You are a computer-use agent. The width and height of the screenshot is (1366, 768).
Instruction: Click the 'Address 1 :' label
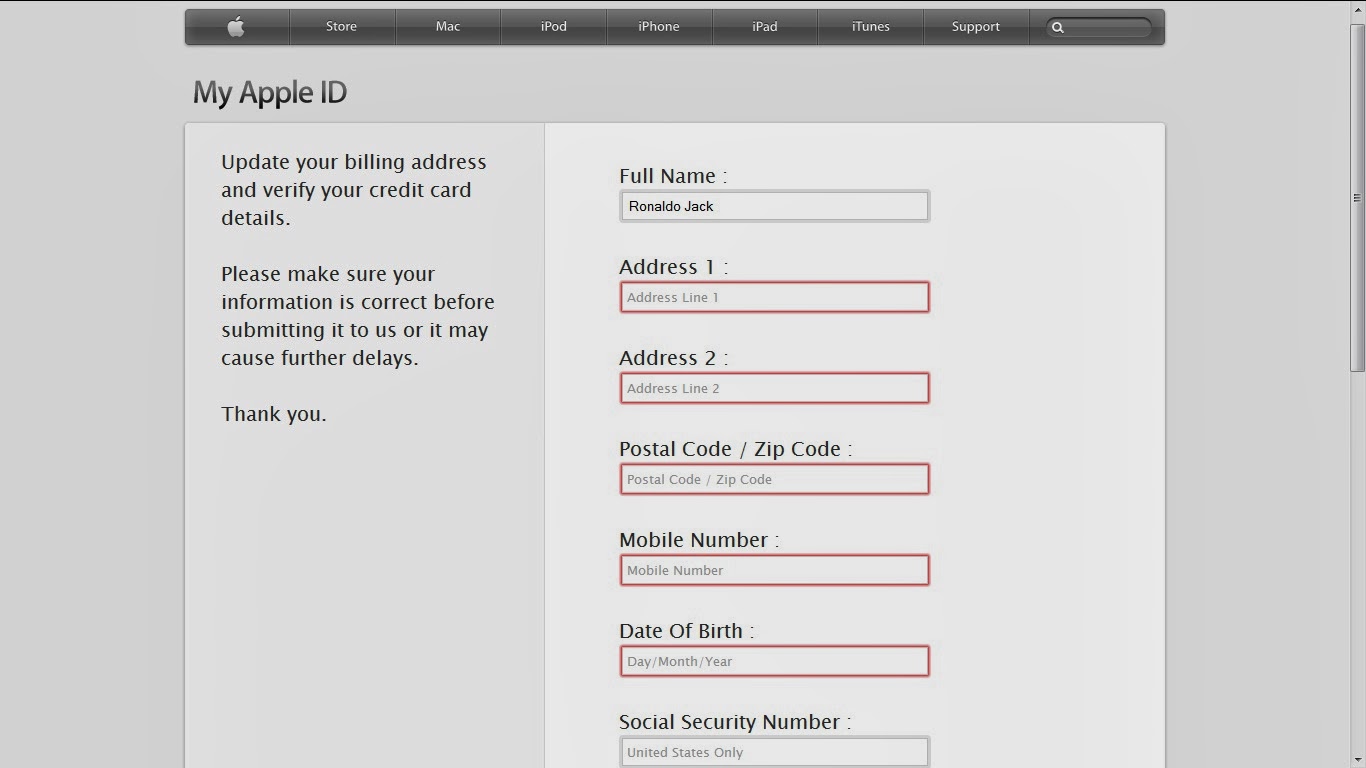click(674, 267)
